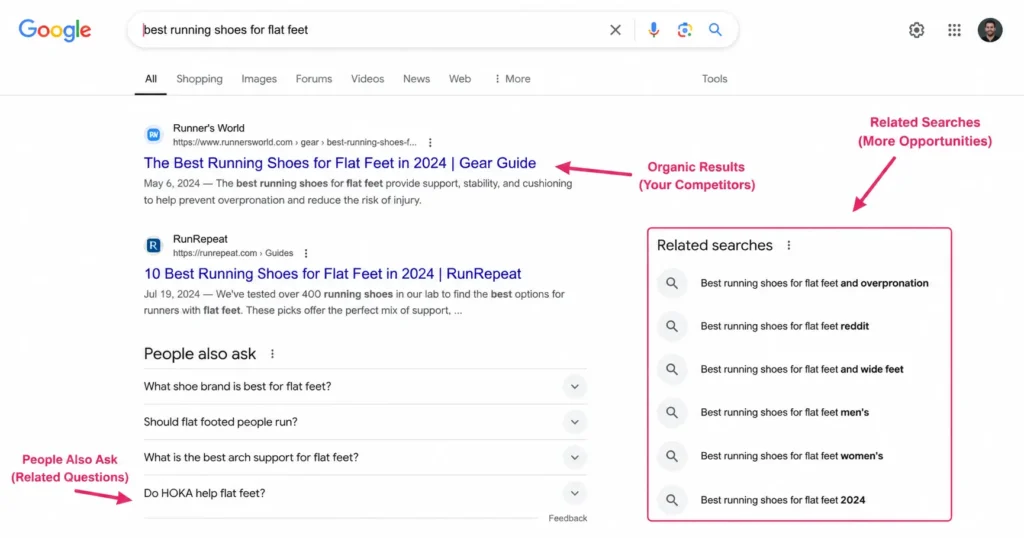Click search icon beside 'men's' suggestion
1024x538 pixels.
(x=672, y=413)
